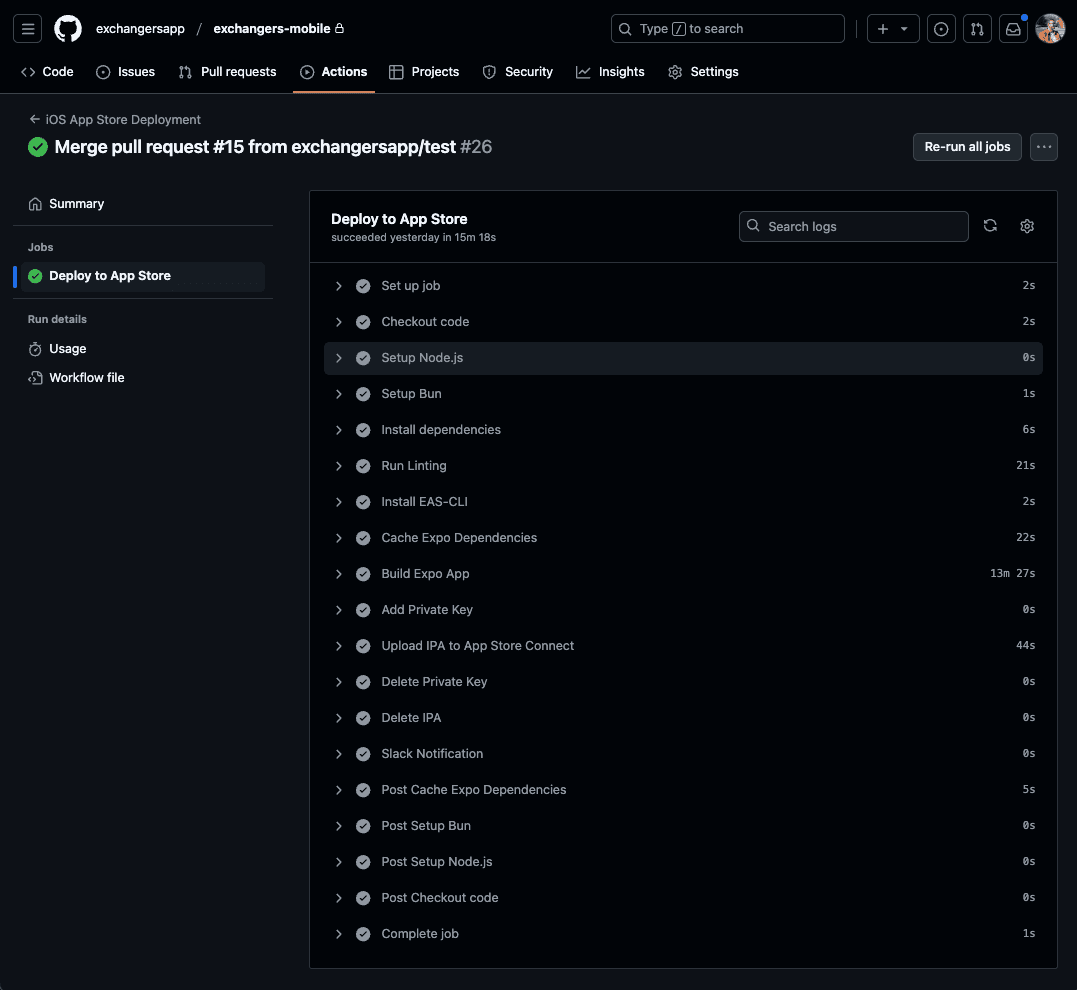Click Re-run all jobs button

tap(967, 147)
